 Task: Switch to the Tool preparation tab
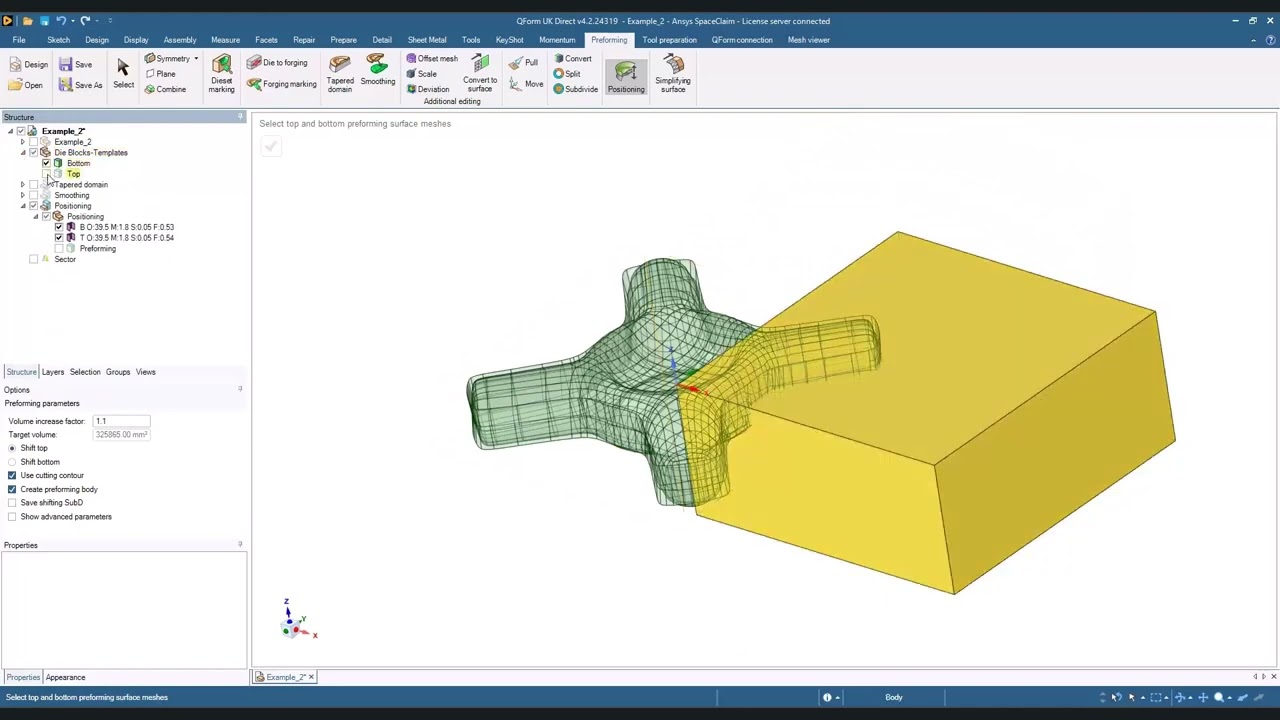pyautogui.click(x=669, y=40)
